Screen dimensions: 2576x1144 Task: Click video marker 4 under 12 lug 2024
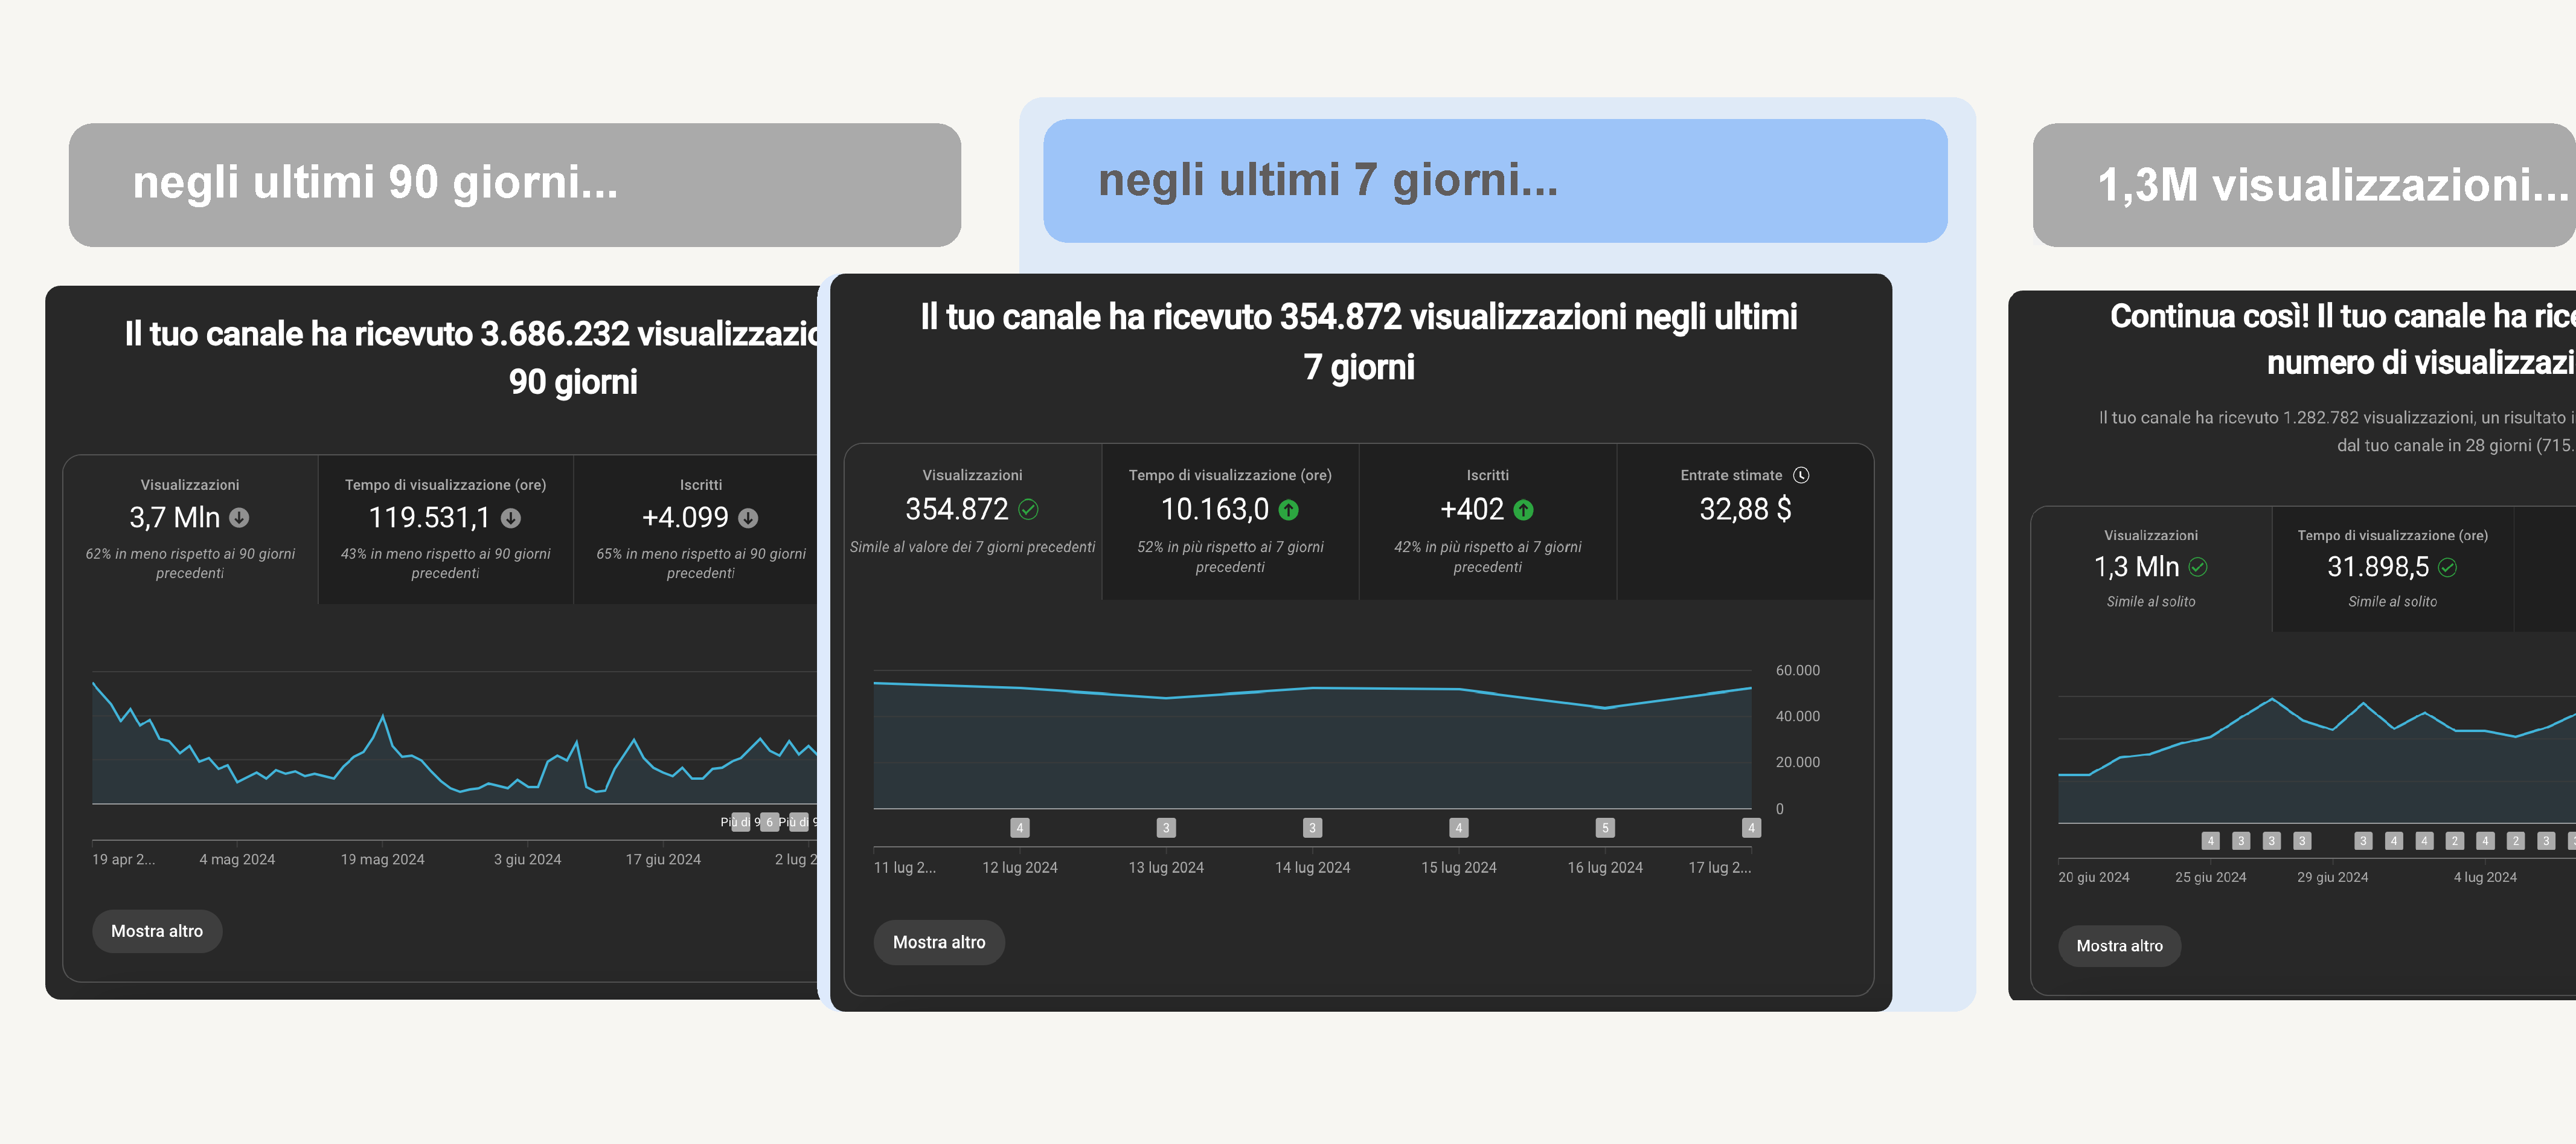click(1019, 828)
